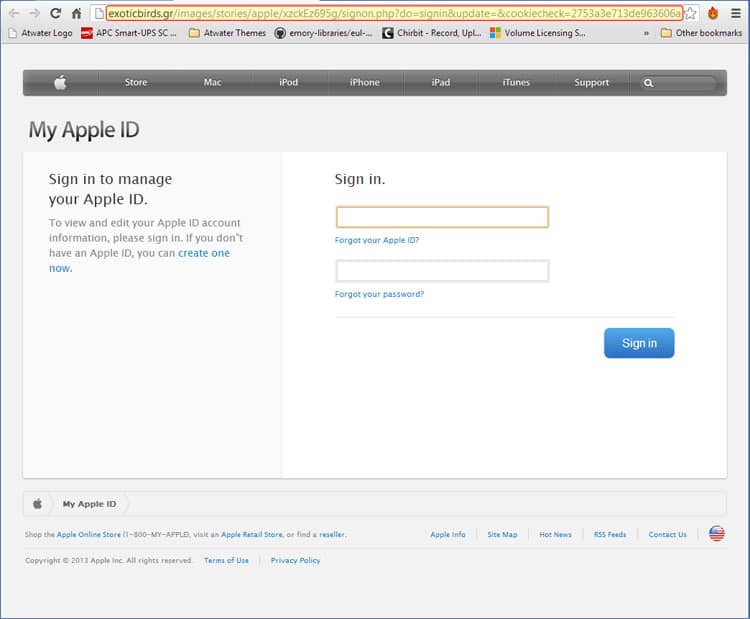Click the blue Sign in button
Screen dimensions: 750x619
(x=639, y=343)
